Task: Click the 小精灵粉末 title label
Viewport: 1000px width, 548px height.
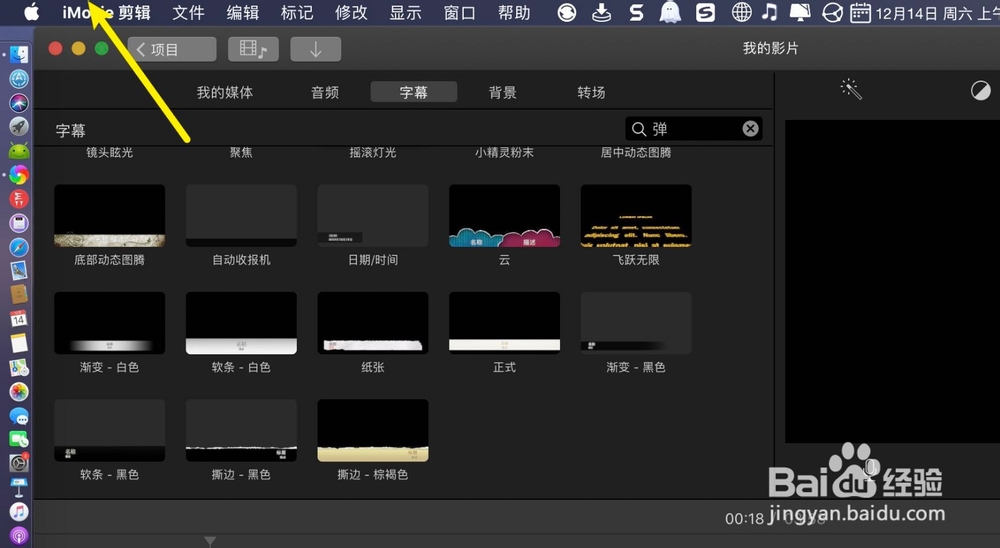Action: pyautogui.click(x=504, y=152)
